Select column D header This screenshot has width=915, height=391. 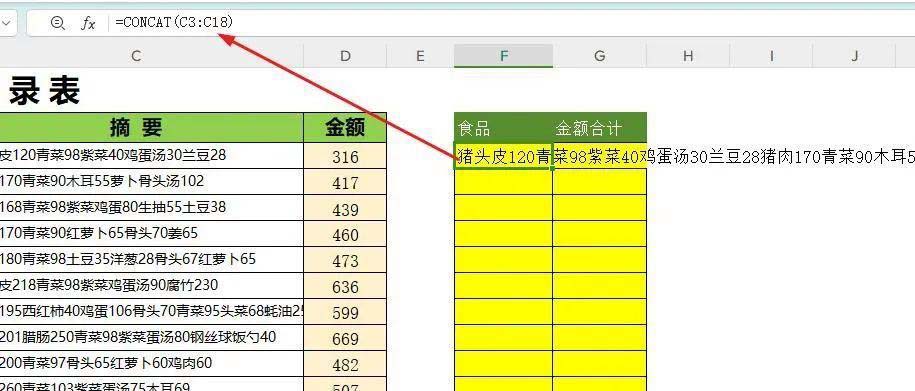coord(345,56)
